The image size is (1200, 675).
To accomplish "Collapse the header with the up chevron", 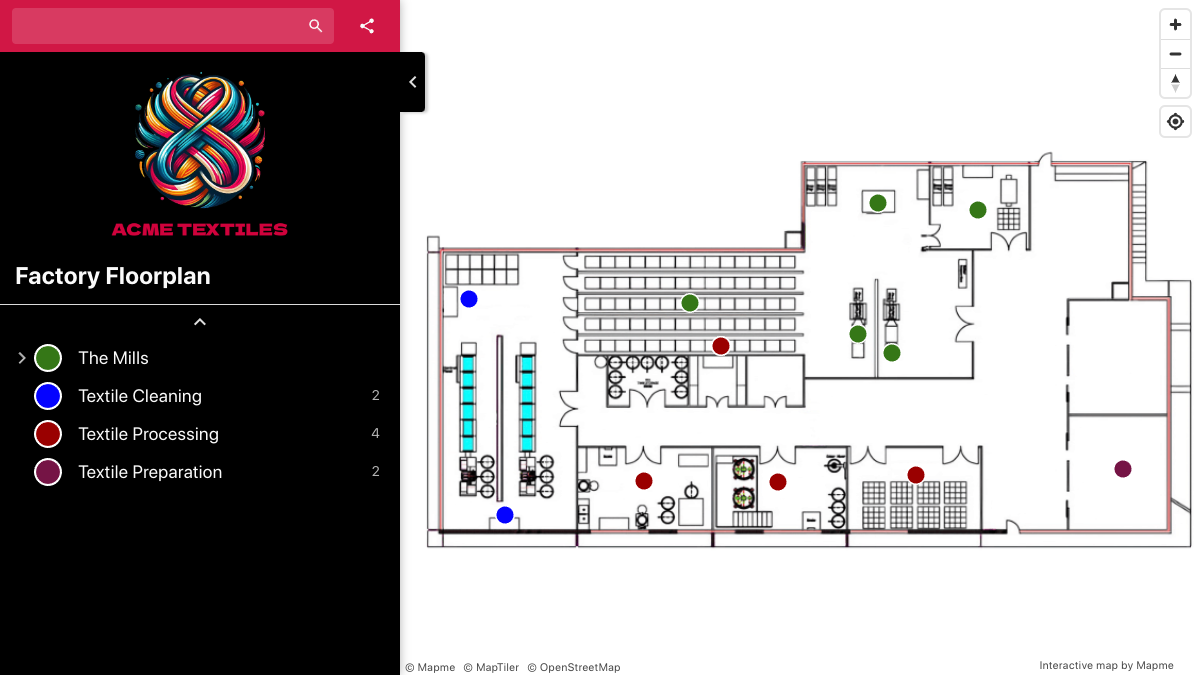I will click(200, 322).
